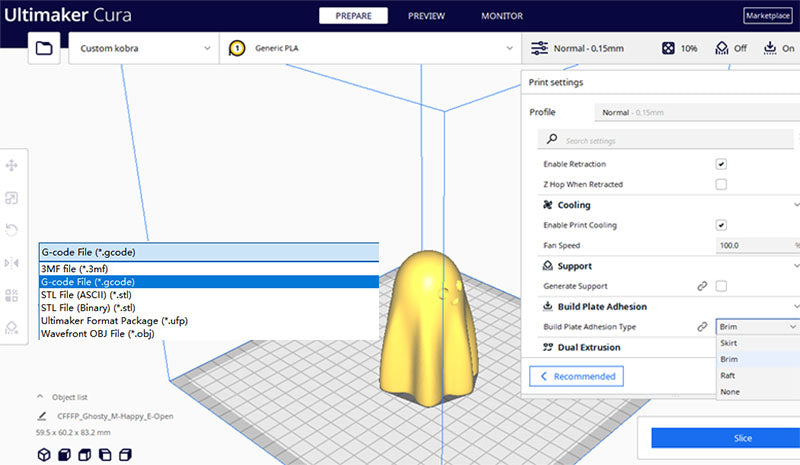Click the Recommended button
The image size is (800, 465).
coord(576,376)
